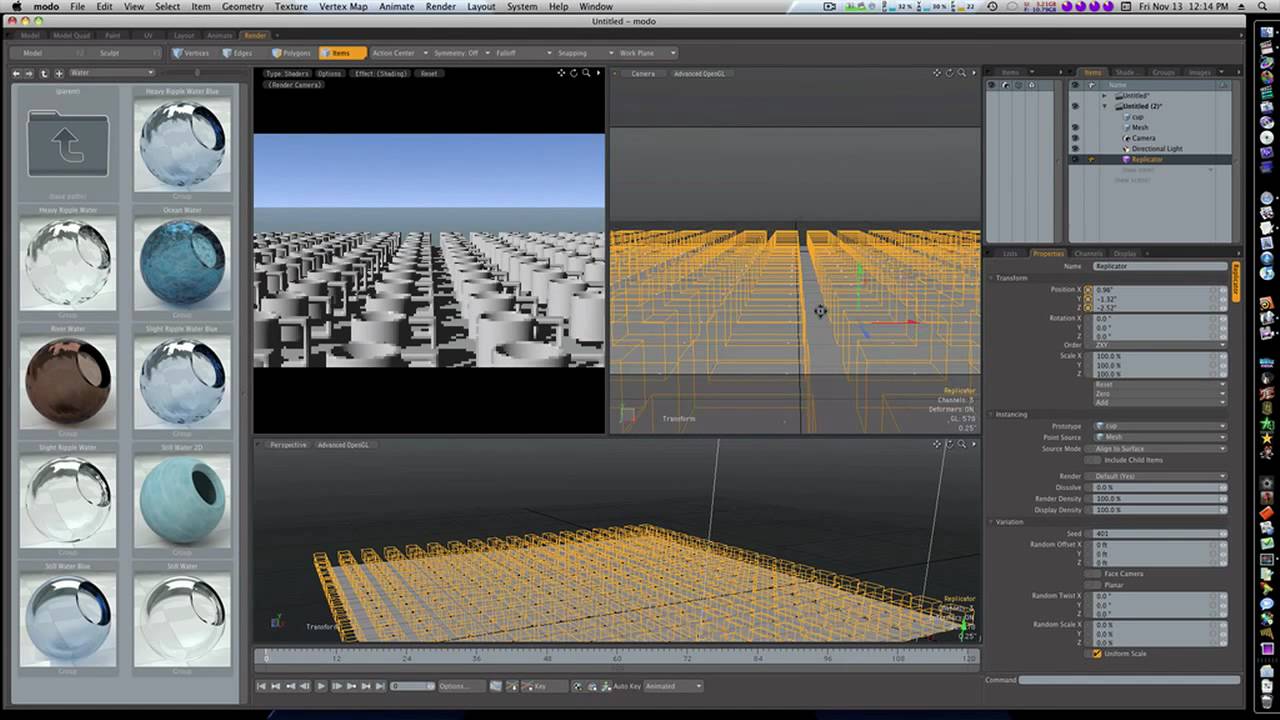Screen dimensions: 1280x720
Task: Click Effect: (Shading) button
Action: [381, 74]
